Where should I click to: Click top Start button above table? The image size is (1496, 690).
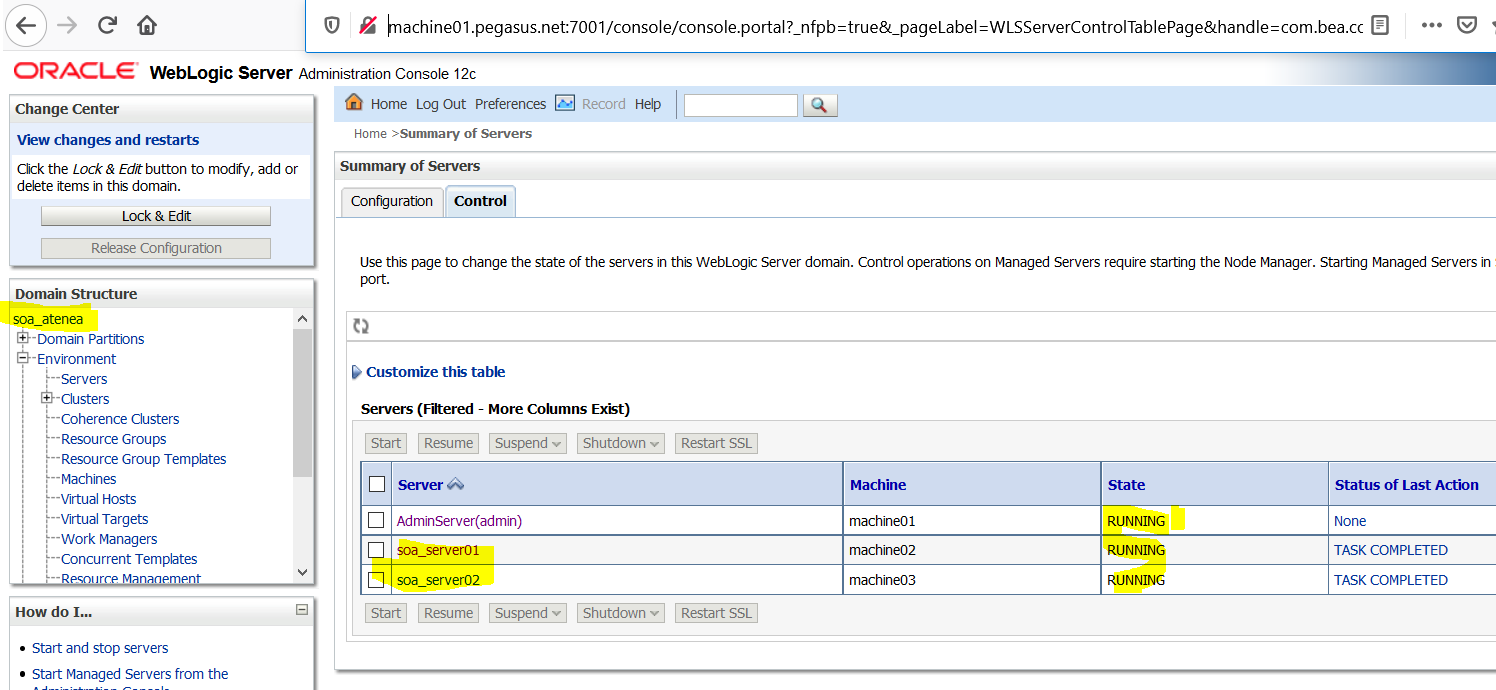(386, 443)
